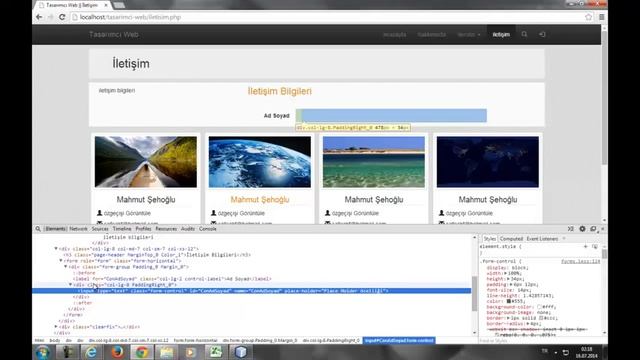This screenshot has width=640, height=360.
Task: Switch to the Timeline DevTools tab
Action: click(122, 229)
